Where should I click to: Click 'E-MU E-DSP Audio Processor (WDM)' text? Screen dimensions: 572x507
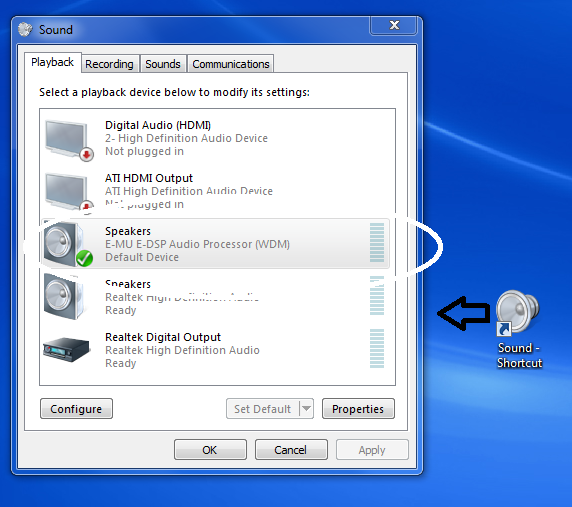[197, 244]
